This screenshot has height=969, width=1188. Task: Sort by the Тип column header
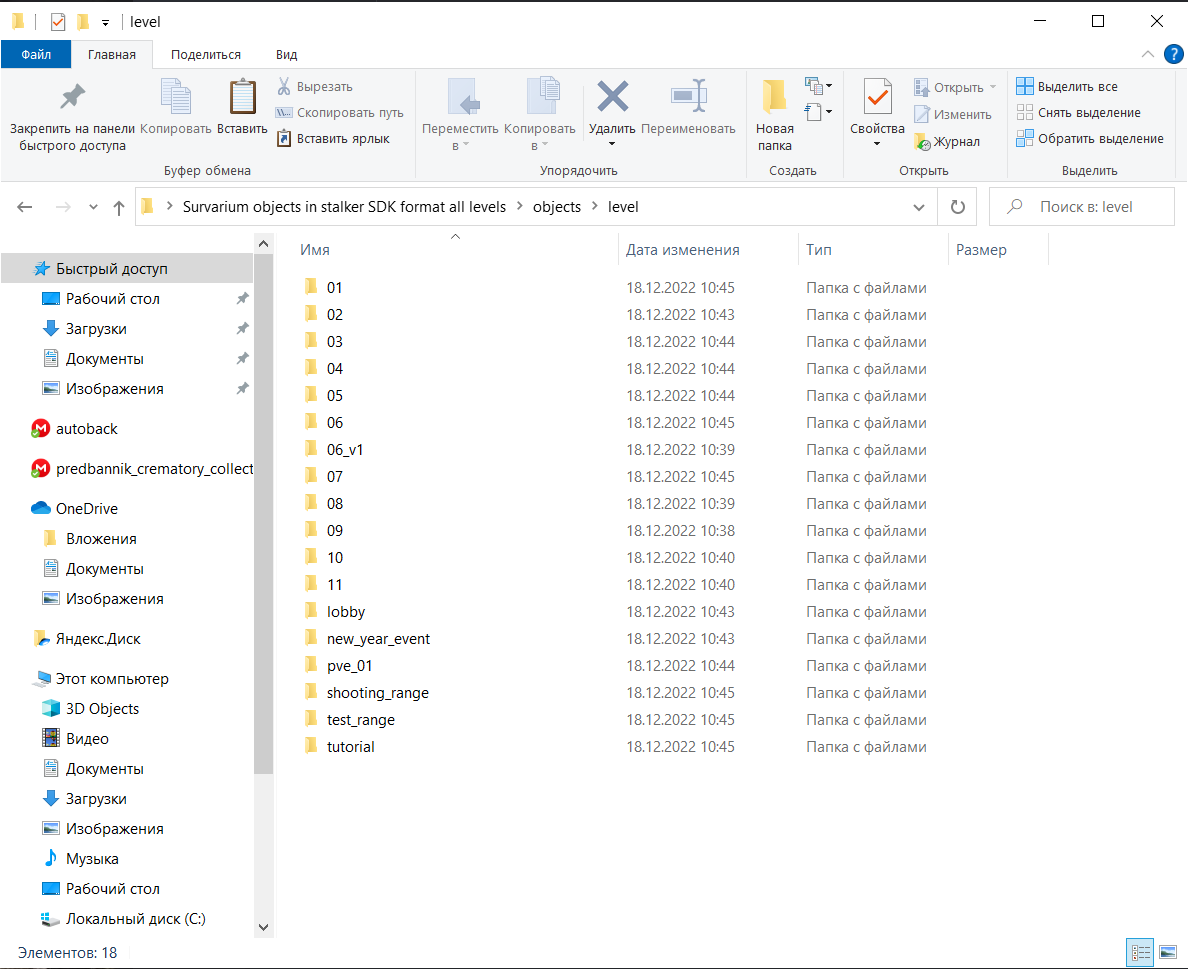(873, 250)
